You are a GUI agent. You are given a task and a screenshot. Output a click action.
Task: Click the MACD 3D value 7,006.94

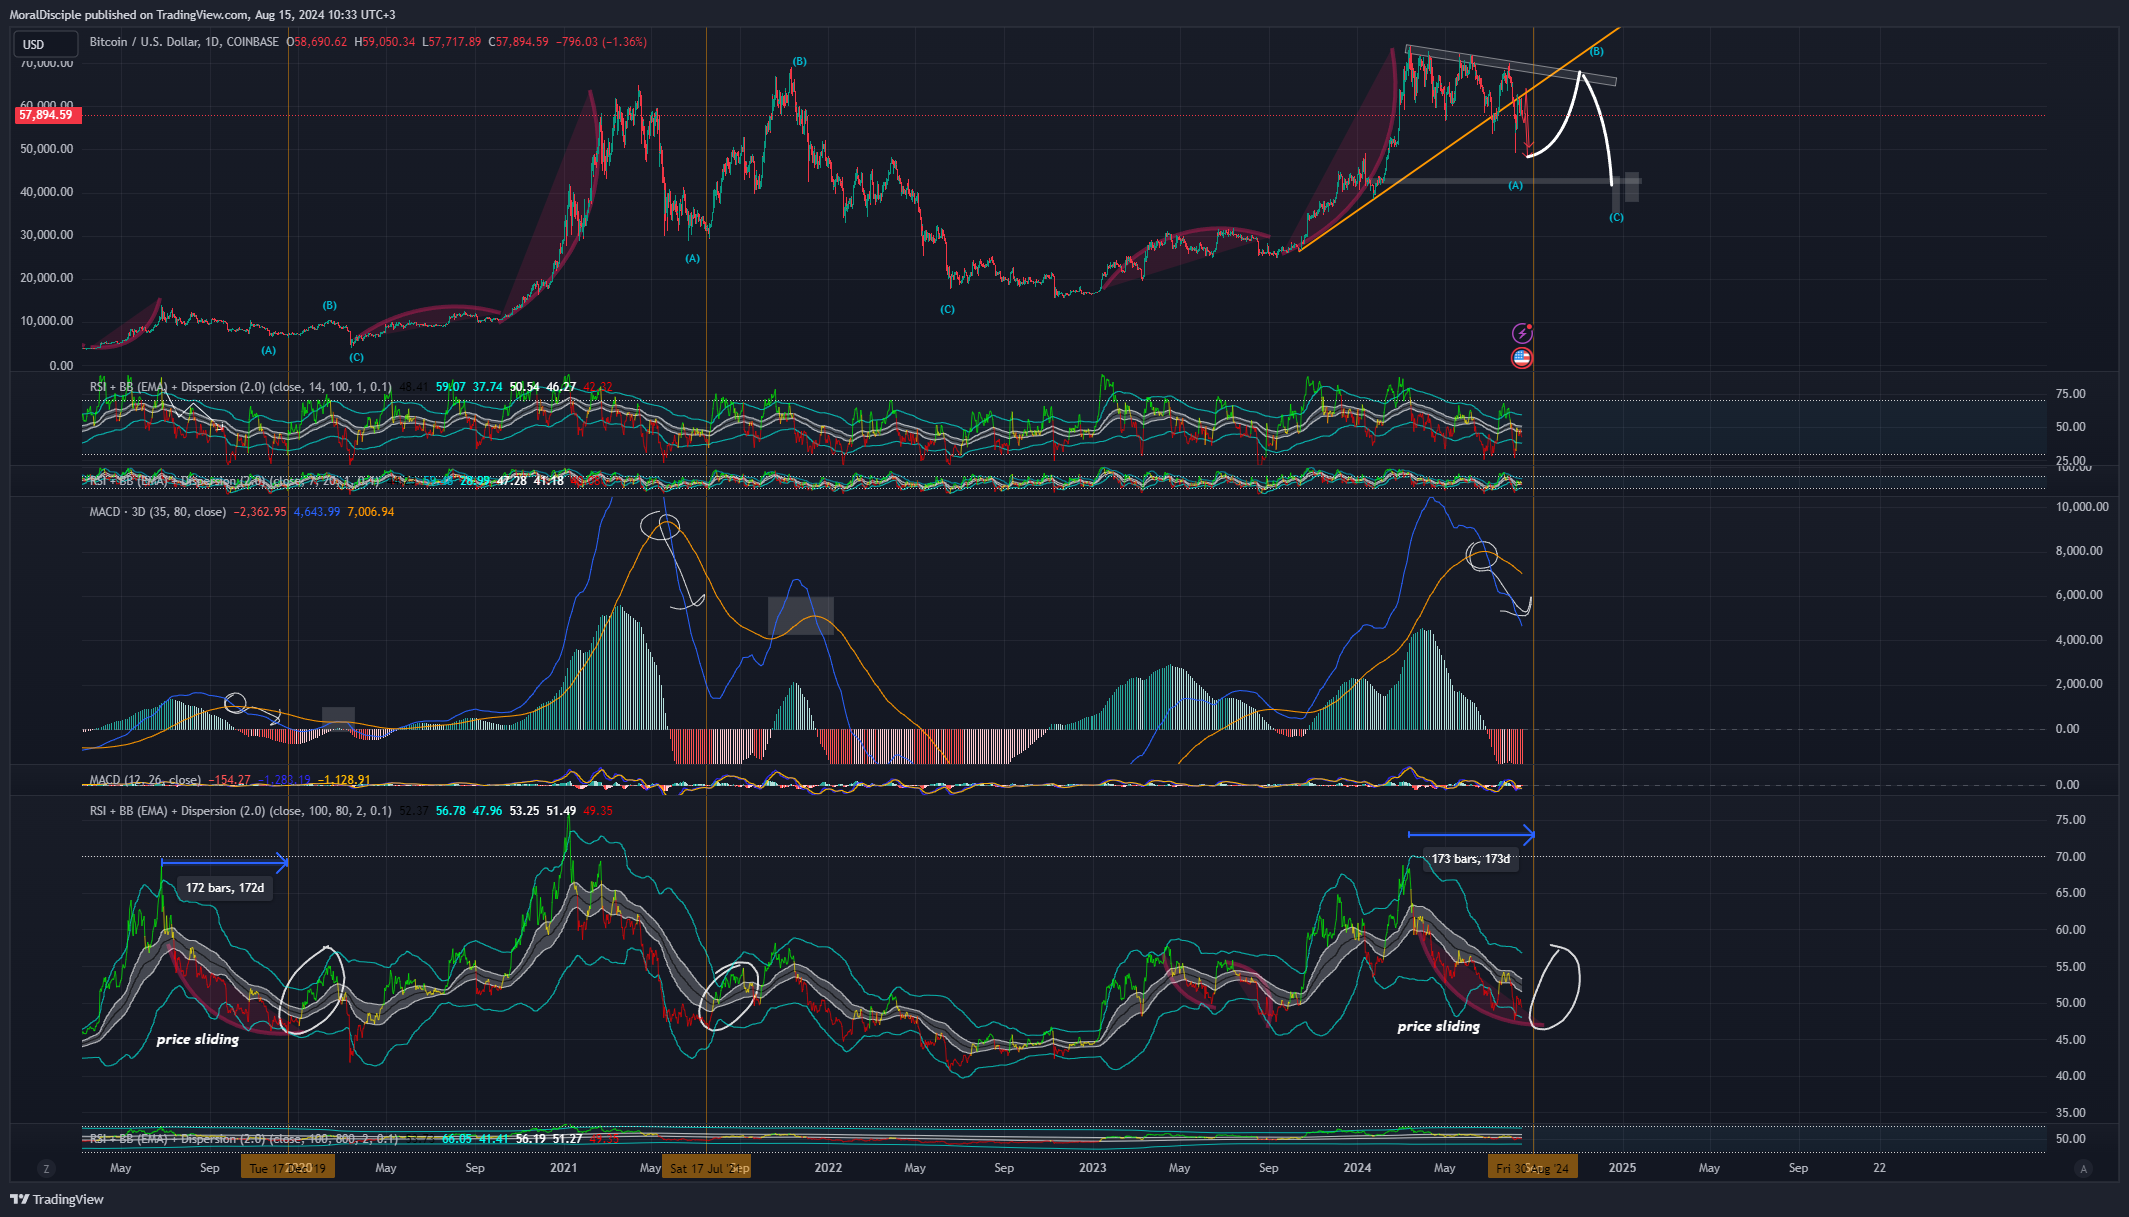coord(371,512)
